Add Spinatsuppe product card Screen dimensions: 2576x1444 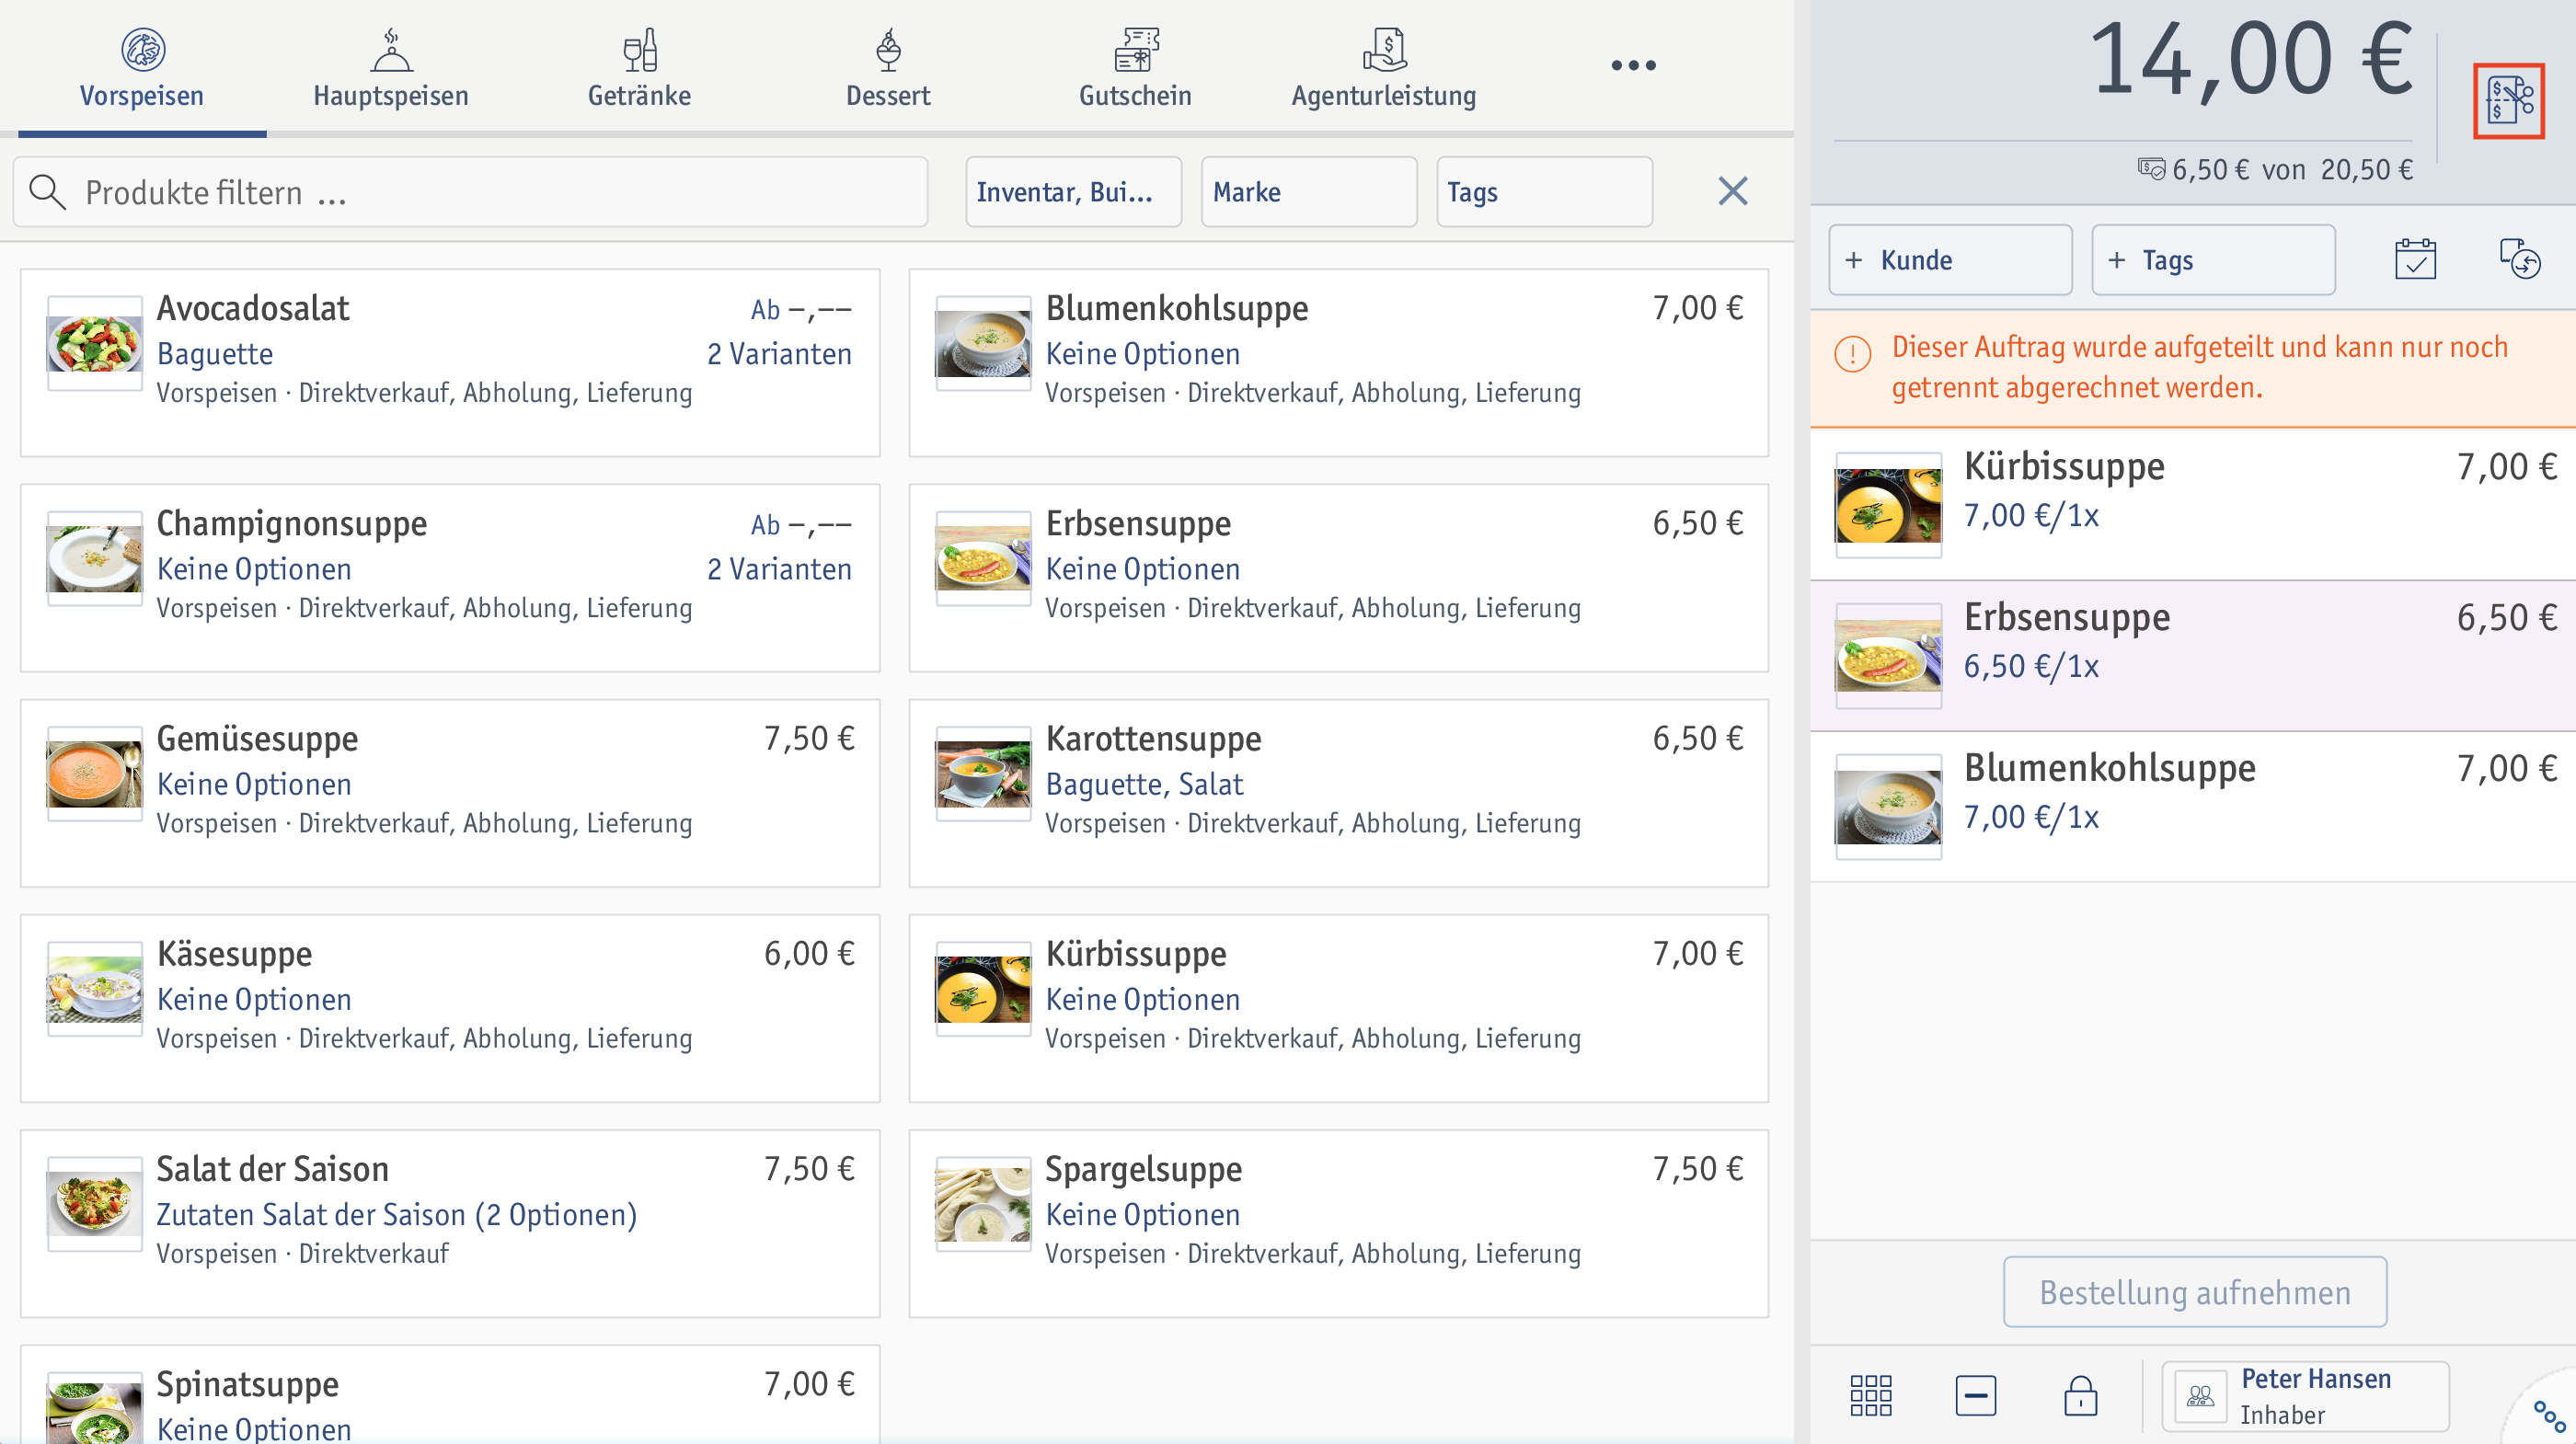pos(450,1395)
